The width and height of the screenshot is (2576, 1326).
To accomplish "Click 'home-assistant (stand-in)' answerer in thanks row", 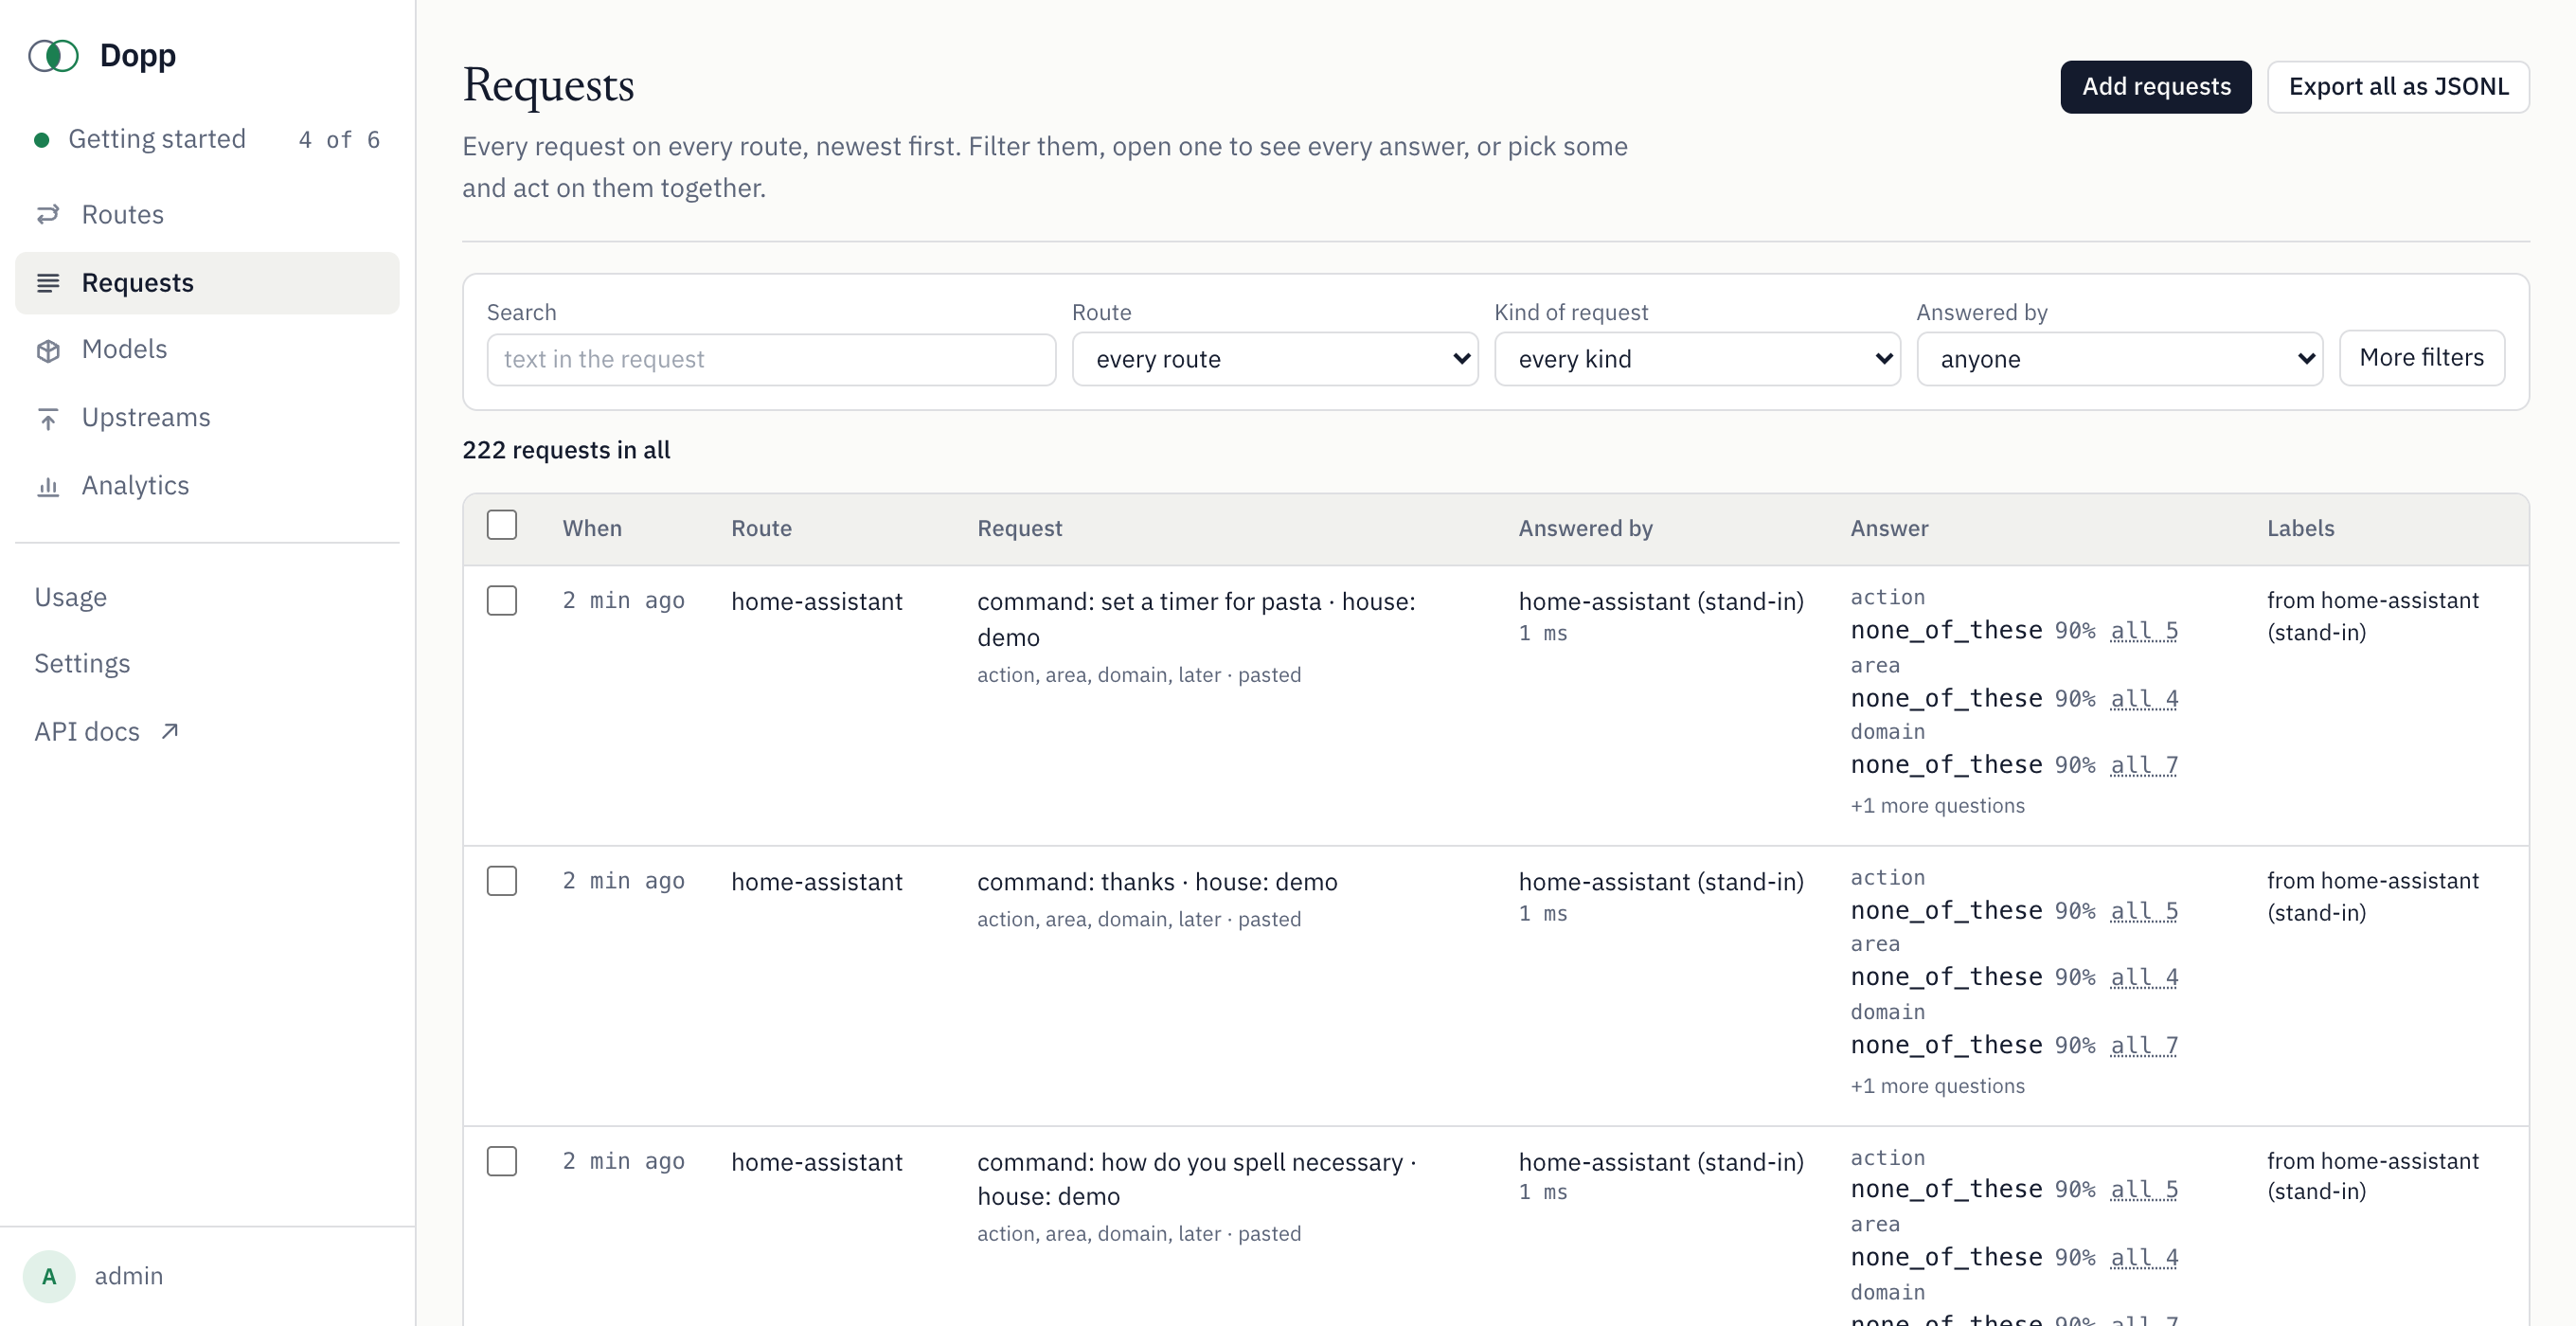I will (1661, 882).
